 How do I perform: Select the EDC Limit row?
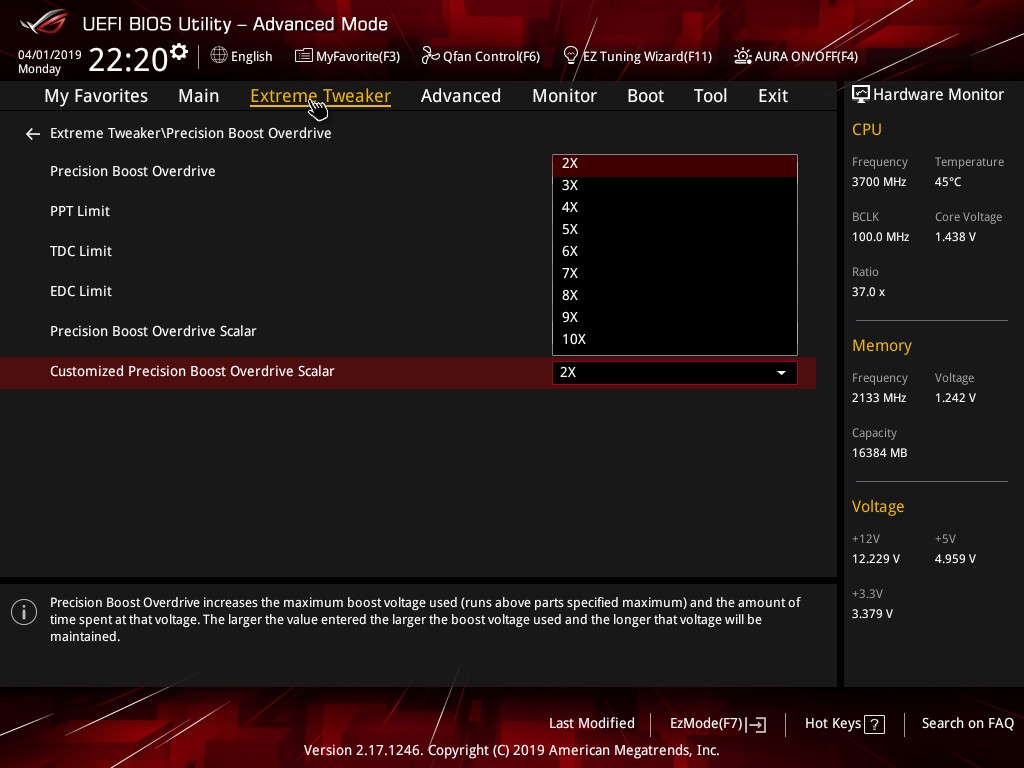click(x=81, y=291)
